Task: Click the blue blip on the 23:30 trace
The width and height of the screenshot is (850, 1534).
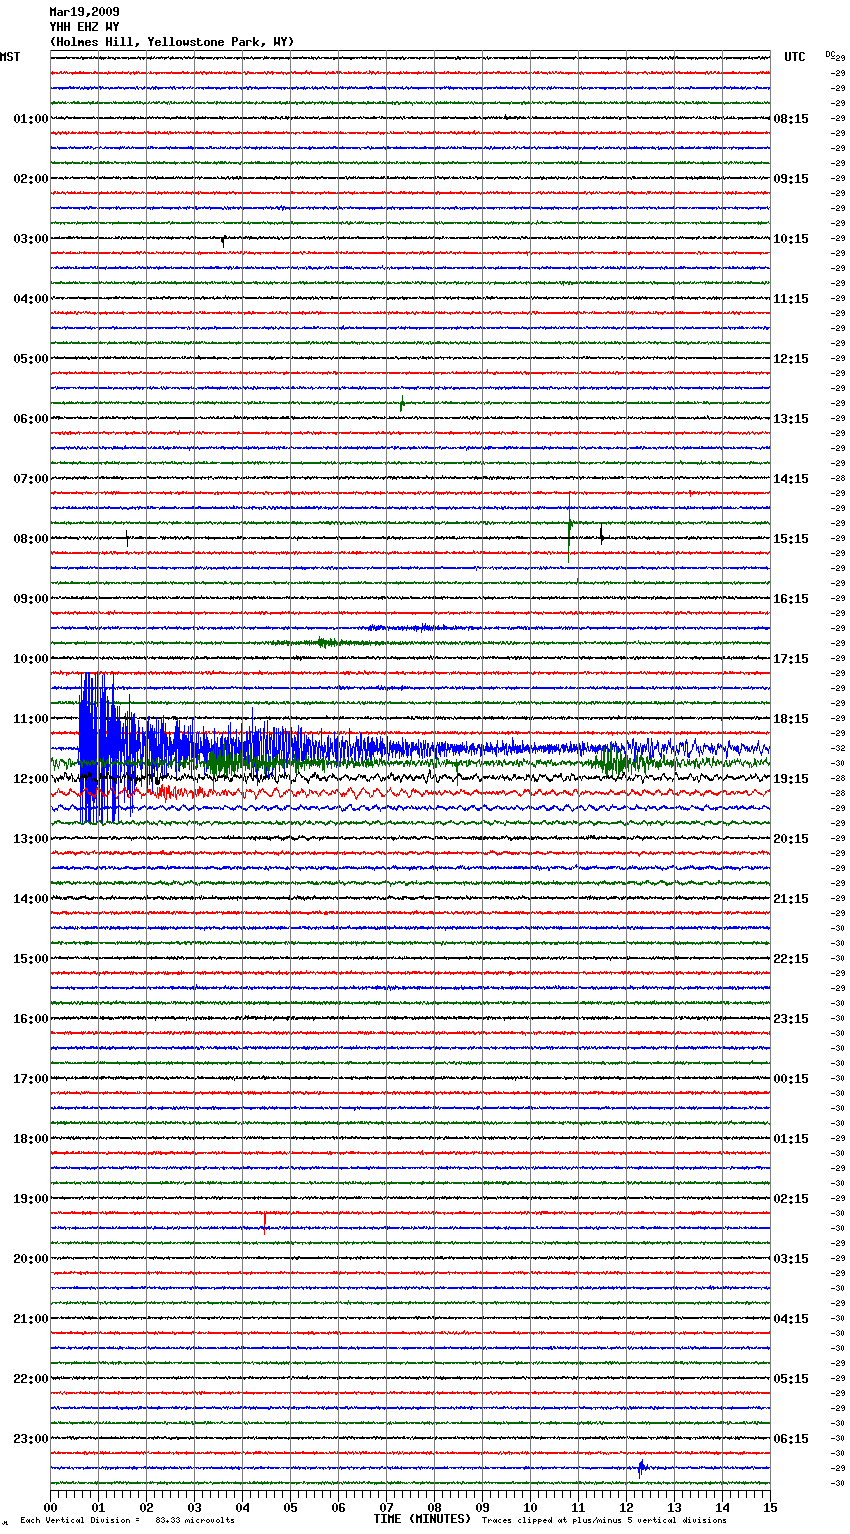Action: click(641, 1468)
